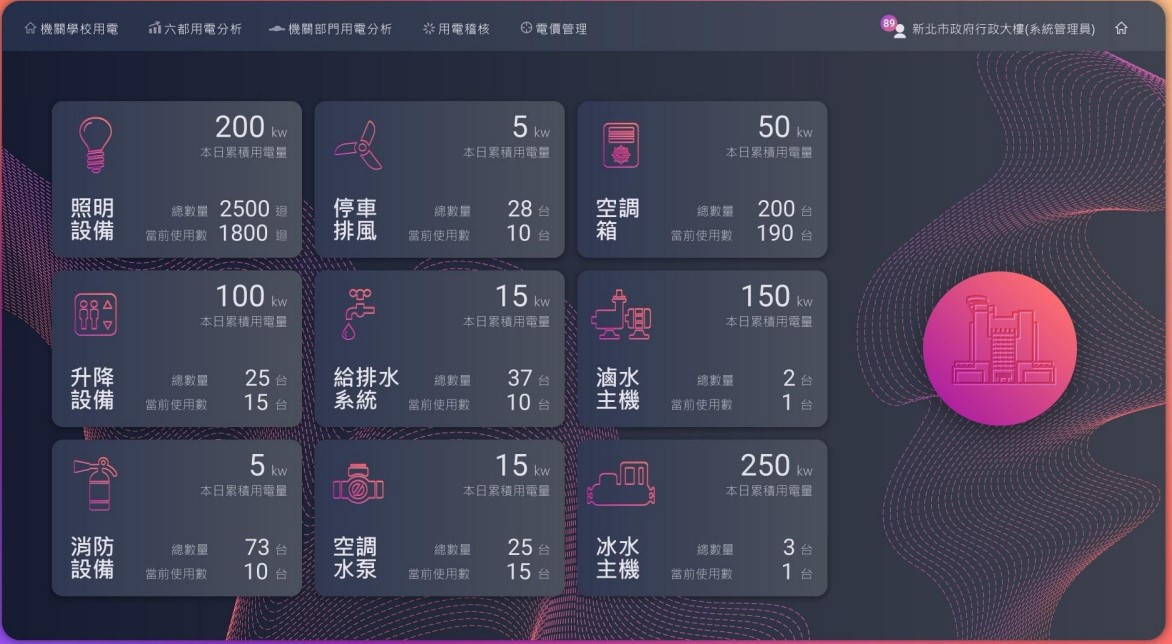Click the fan icon for 停車排風

pos(359,146)
